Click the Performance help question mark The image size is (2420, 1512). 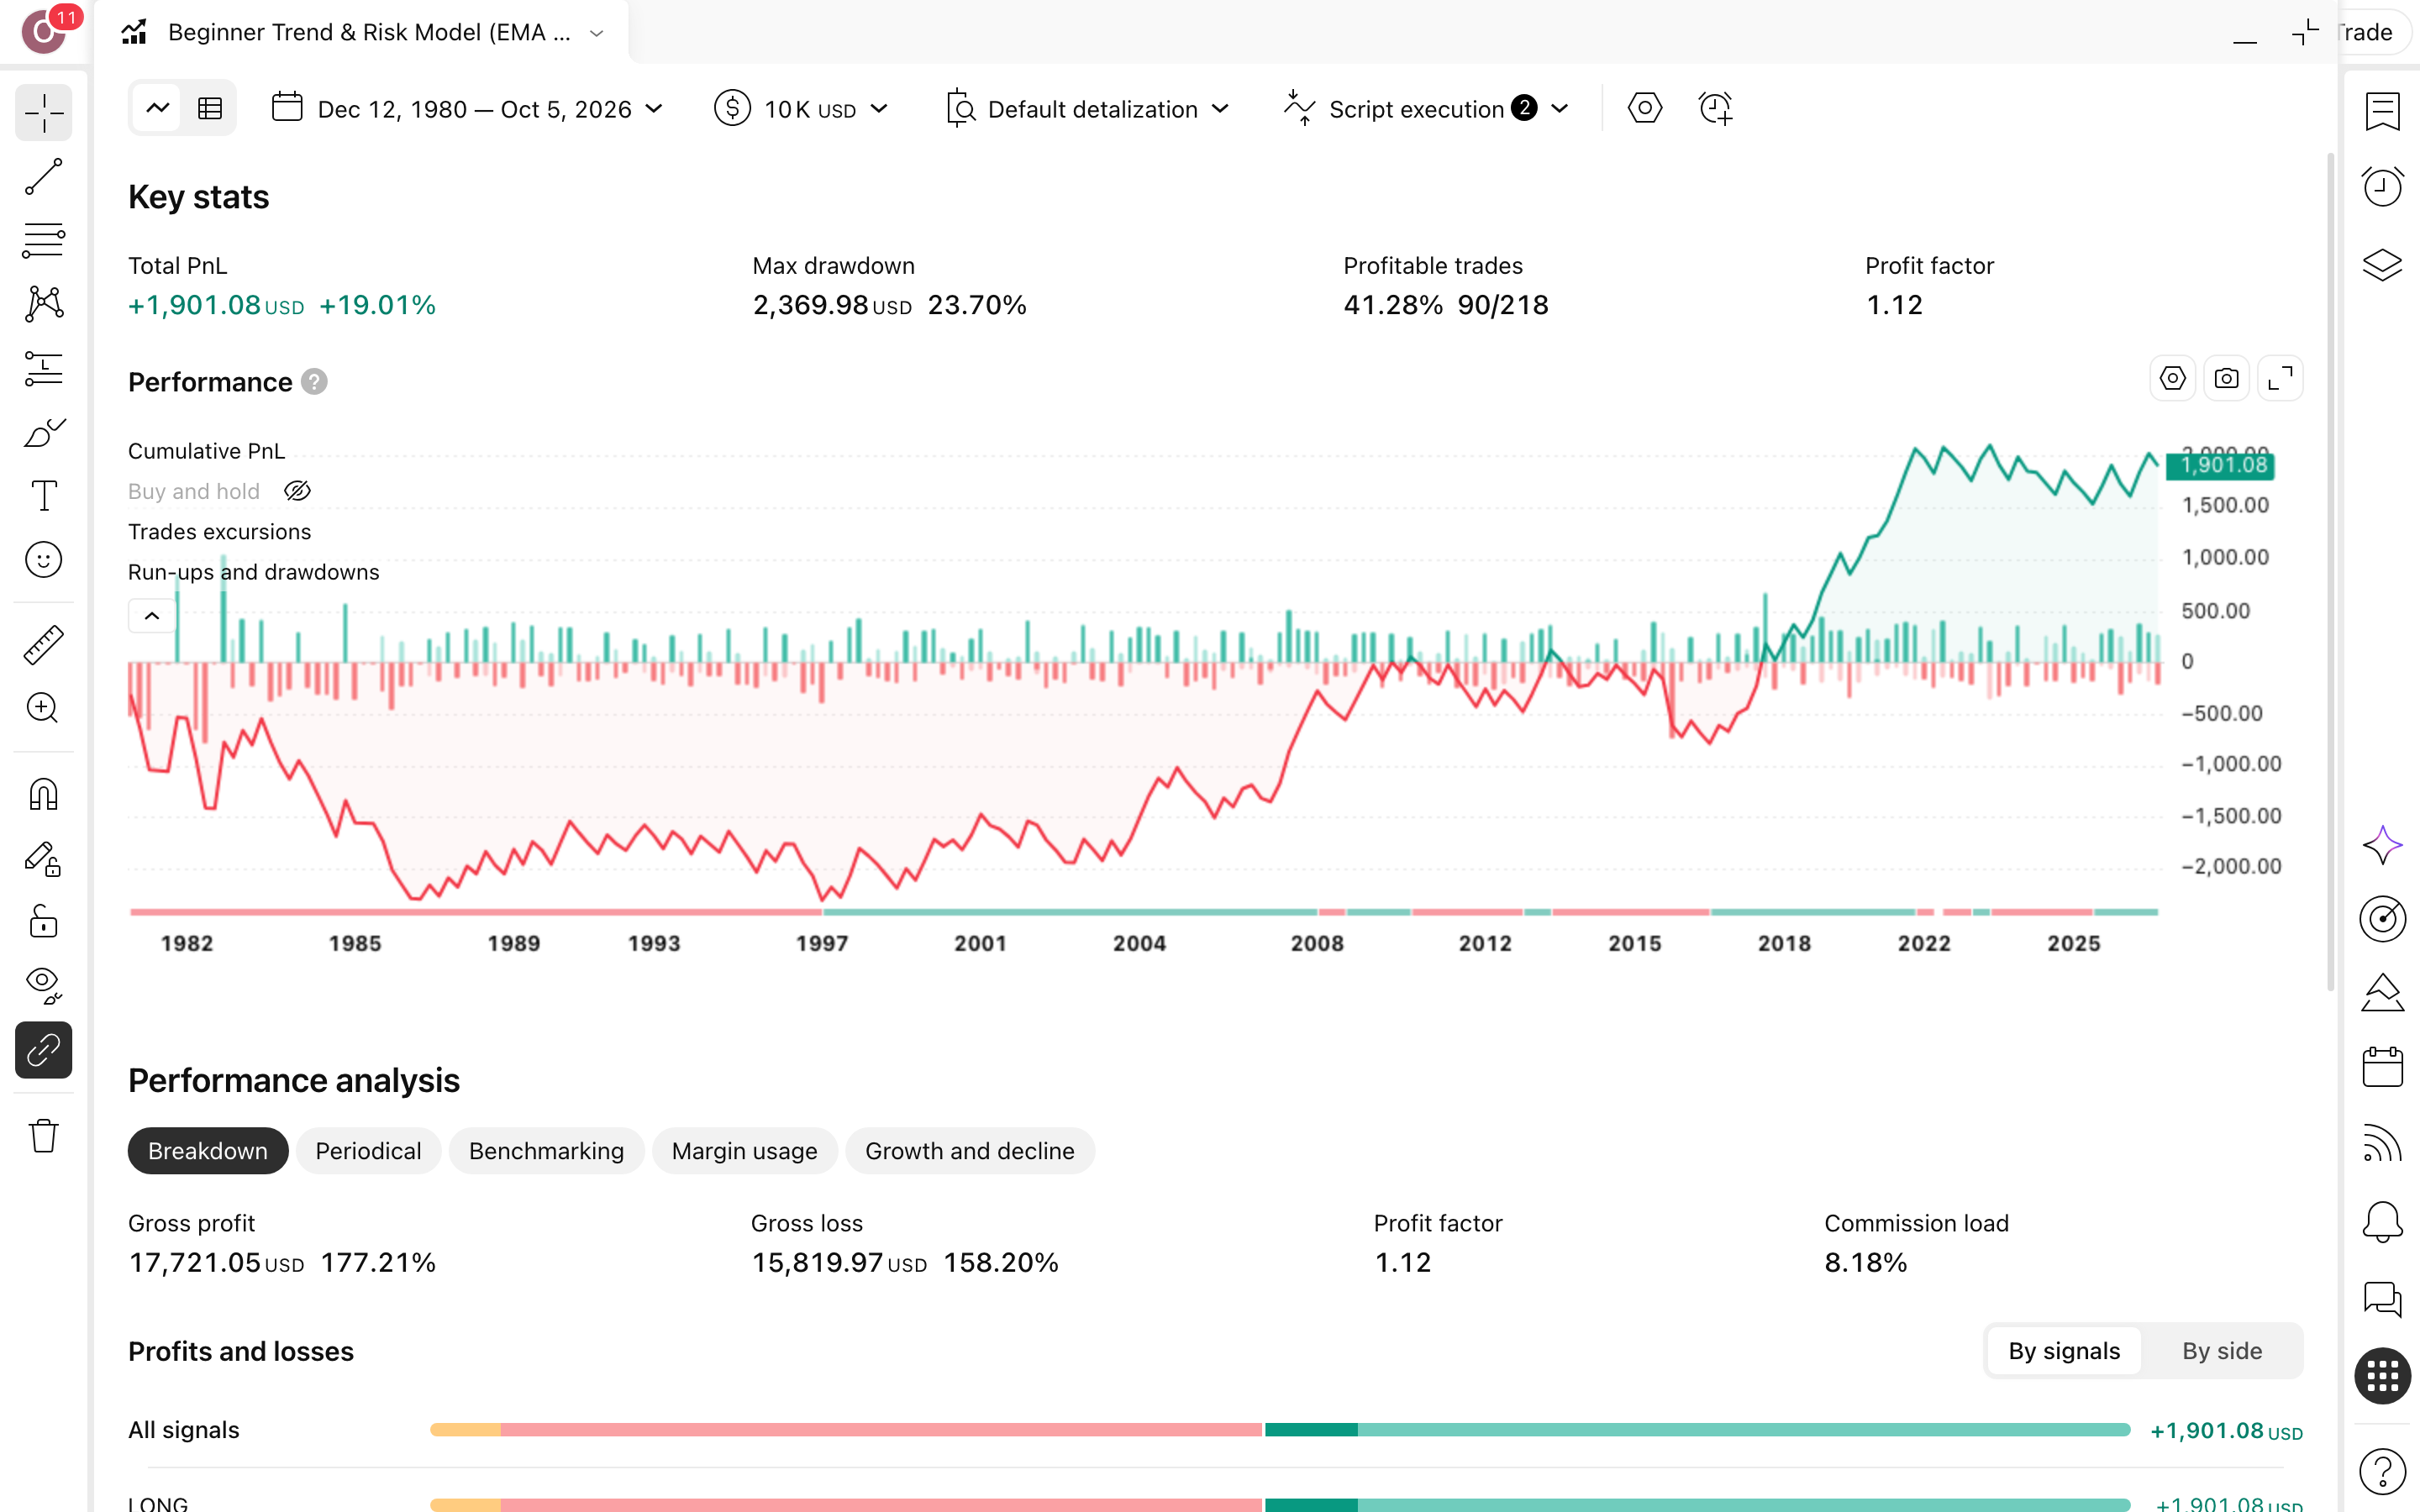coord(314,382)
